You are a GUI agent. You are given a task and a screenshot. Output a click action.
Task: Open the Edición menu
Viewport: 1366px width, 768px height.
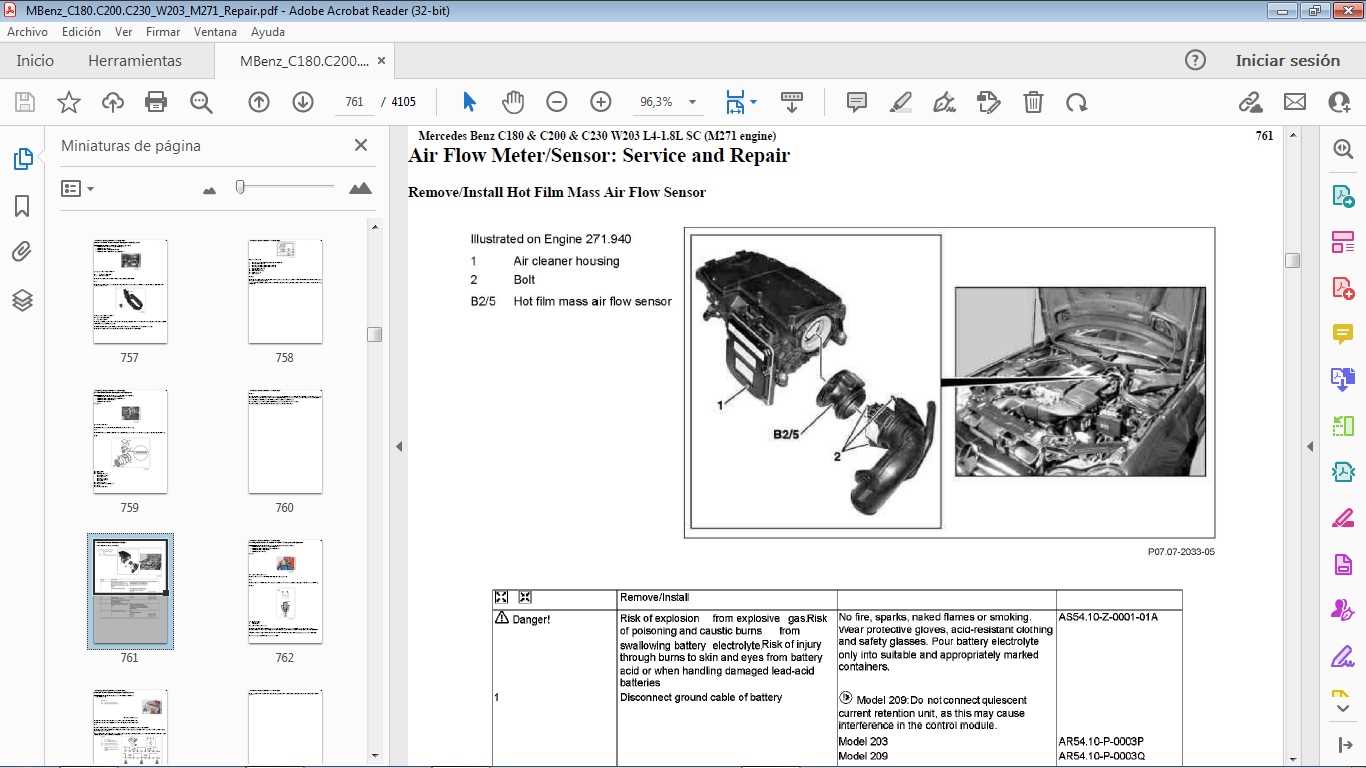click(x=81, y=32)
